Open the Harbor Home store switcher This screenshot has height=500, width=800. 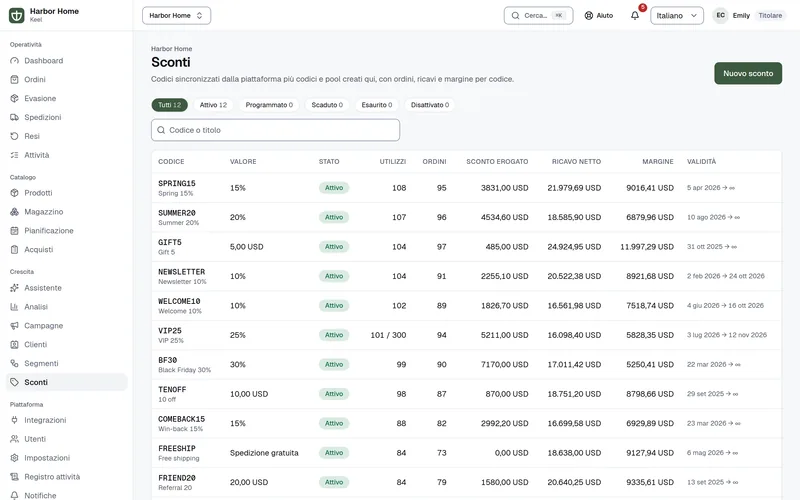click(x=177, y=15)
